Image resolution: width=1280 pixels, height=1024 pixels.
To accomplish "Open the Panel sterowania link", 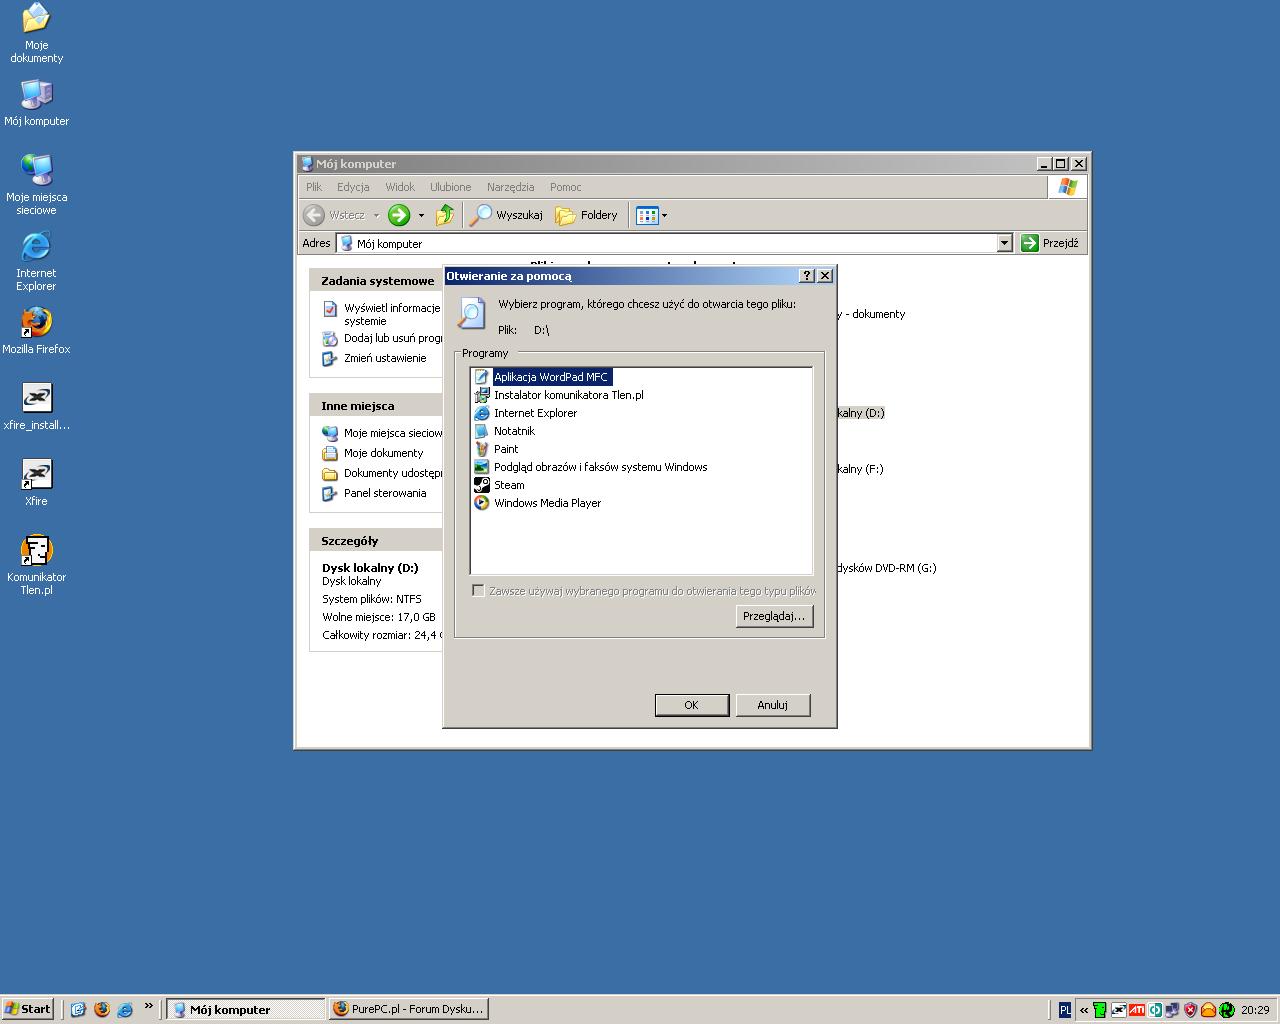I will pos(384,493).
